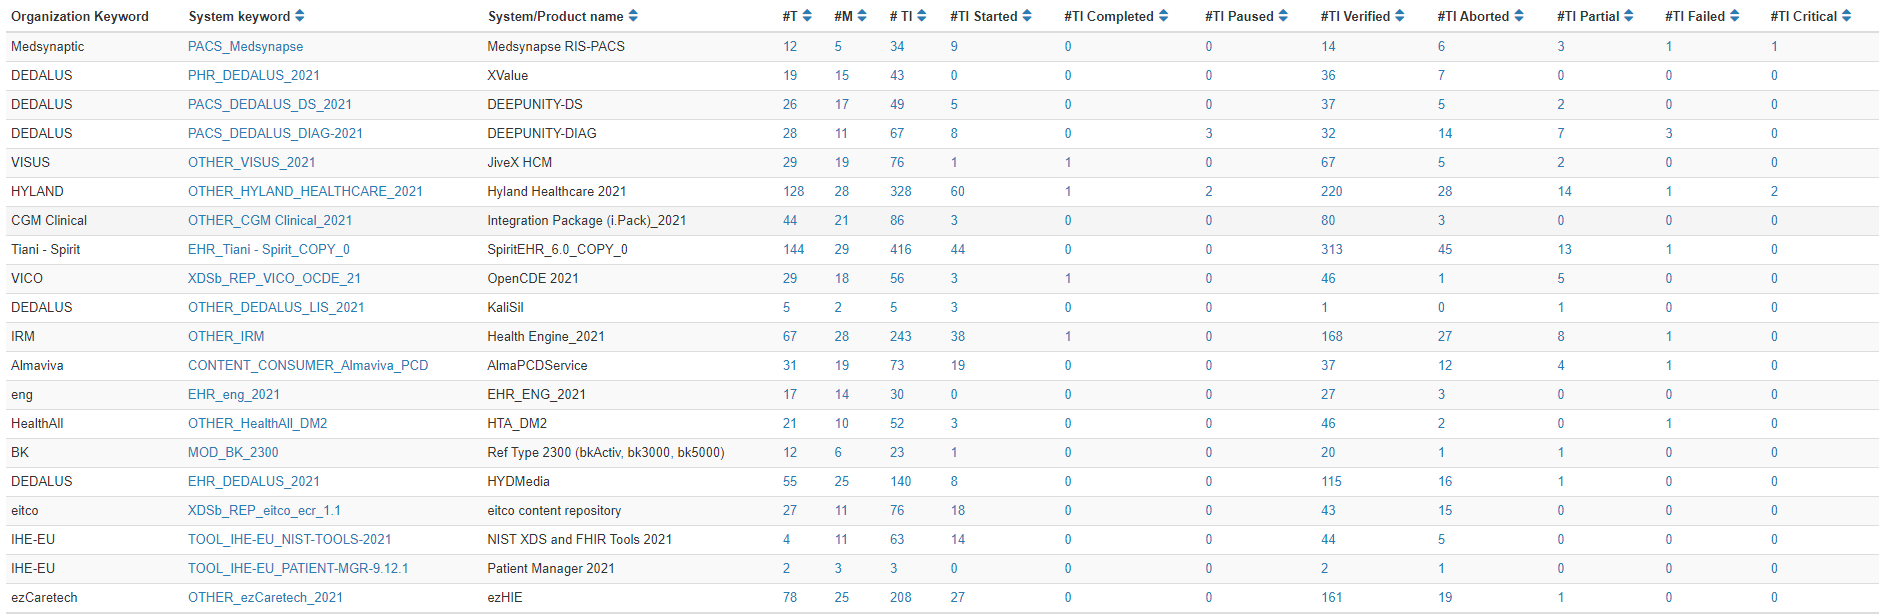The image size is (1891, 616).
Task: Sort by #TI Failed arrows
Action: [1734, 16]
